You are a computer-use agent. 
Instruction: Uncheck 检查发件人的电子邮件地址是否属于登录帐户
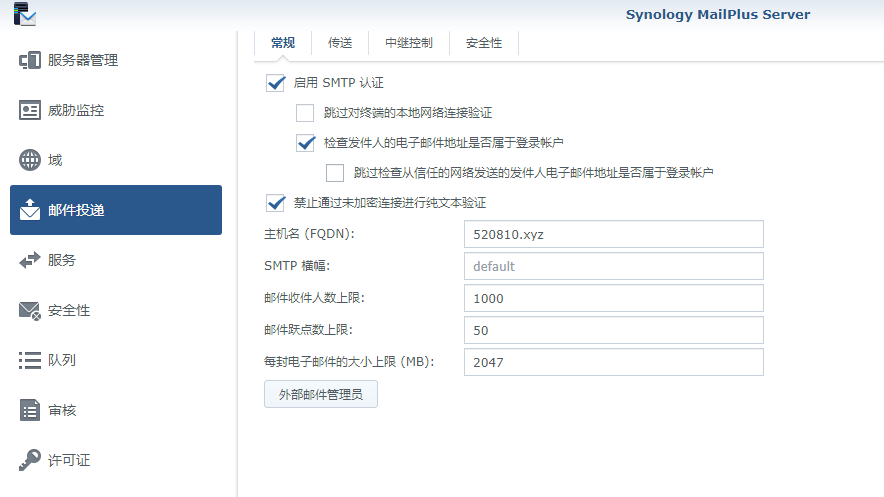click(306, 143)
